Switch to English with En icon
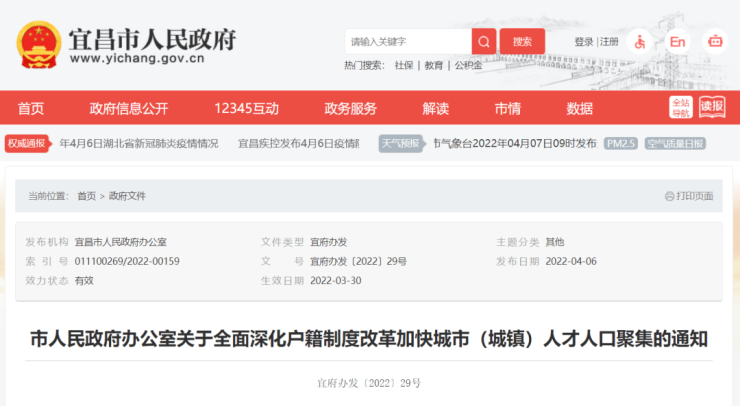Screen dimensions: 740x406 point(677,41)
